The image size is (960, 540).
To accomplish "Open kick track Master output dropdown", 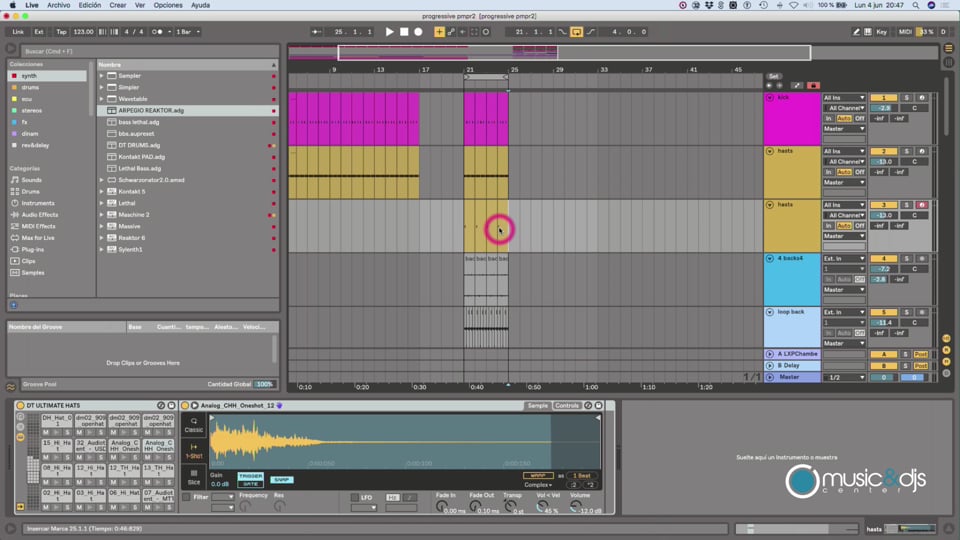I will click(x=844, y=129).
